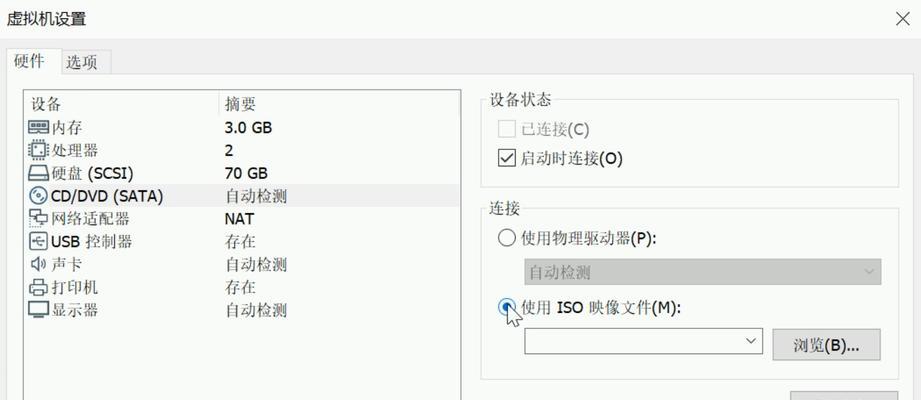Screen dimensions: 921x400
Task: Select the sound card (声卡) speaker icon
Action: pyautogui.click(x=38, y=264)
